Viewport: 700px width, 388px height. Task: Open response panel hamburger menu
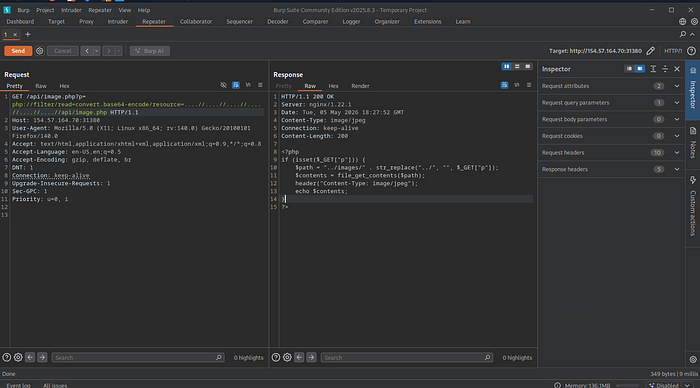pos(529,85)
